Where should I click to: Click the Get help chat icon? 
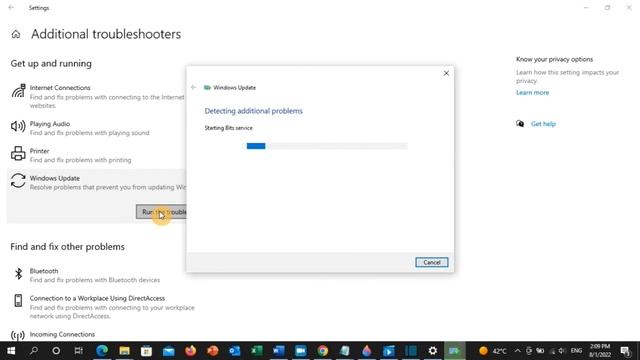[520, 124]
